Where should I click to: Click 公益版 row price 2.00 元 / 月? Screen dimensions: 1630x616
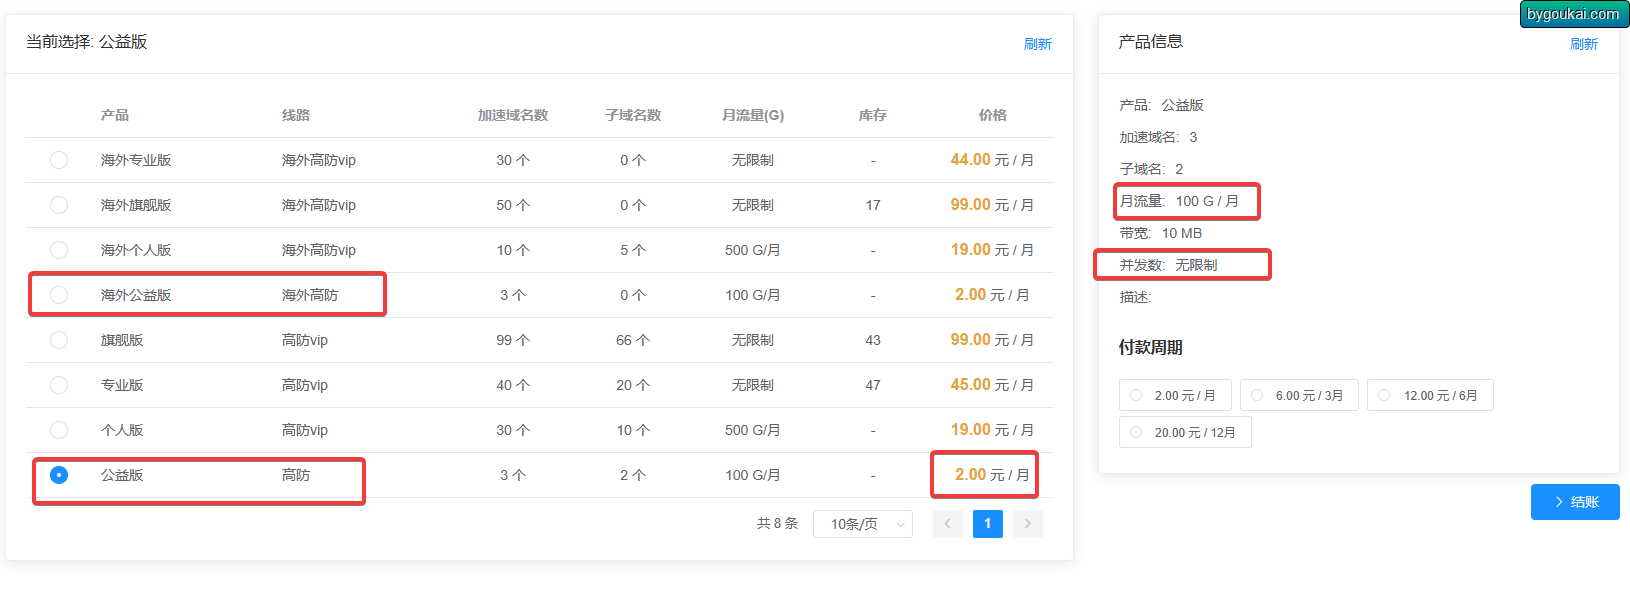[x=992, y=475]
